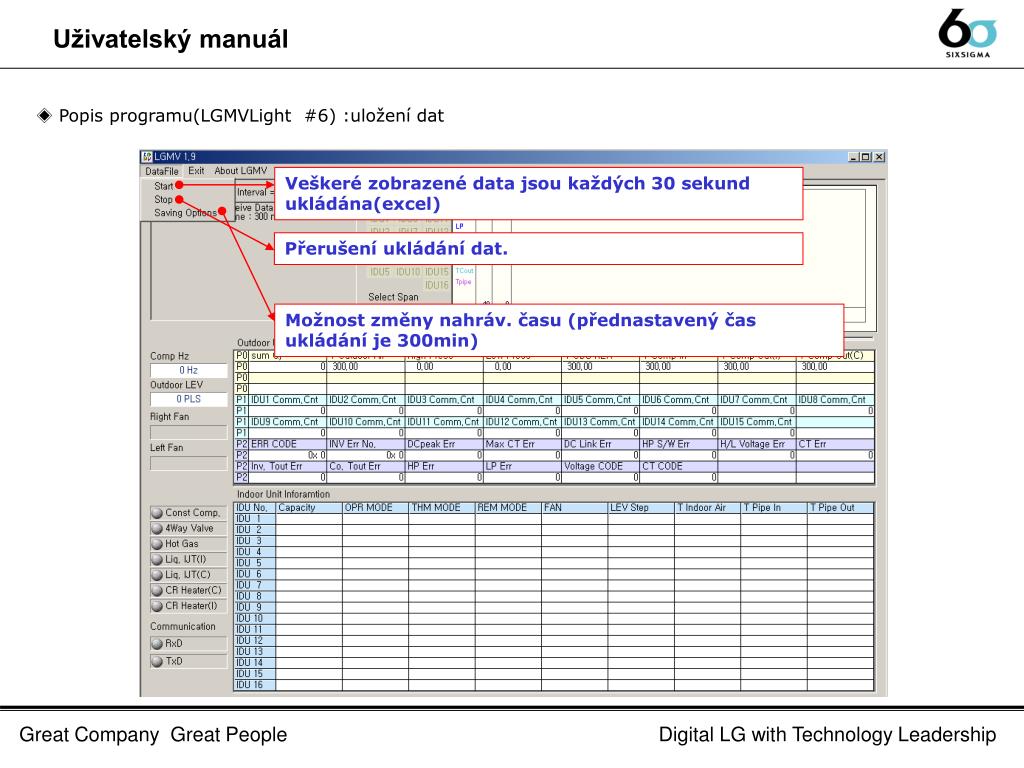The height and width of the screenshot is (768, 1024).
Task: Click the DC Link Err cell
Action: click(601, 444)
